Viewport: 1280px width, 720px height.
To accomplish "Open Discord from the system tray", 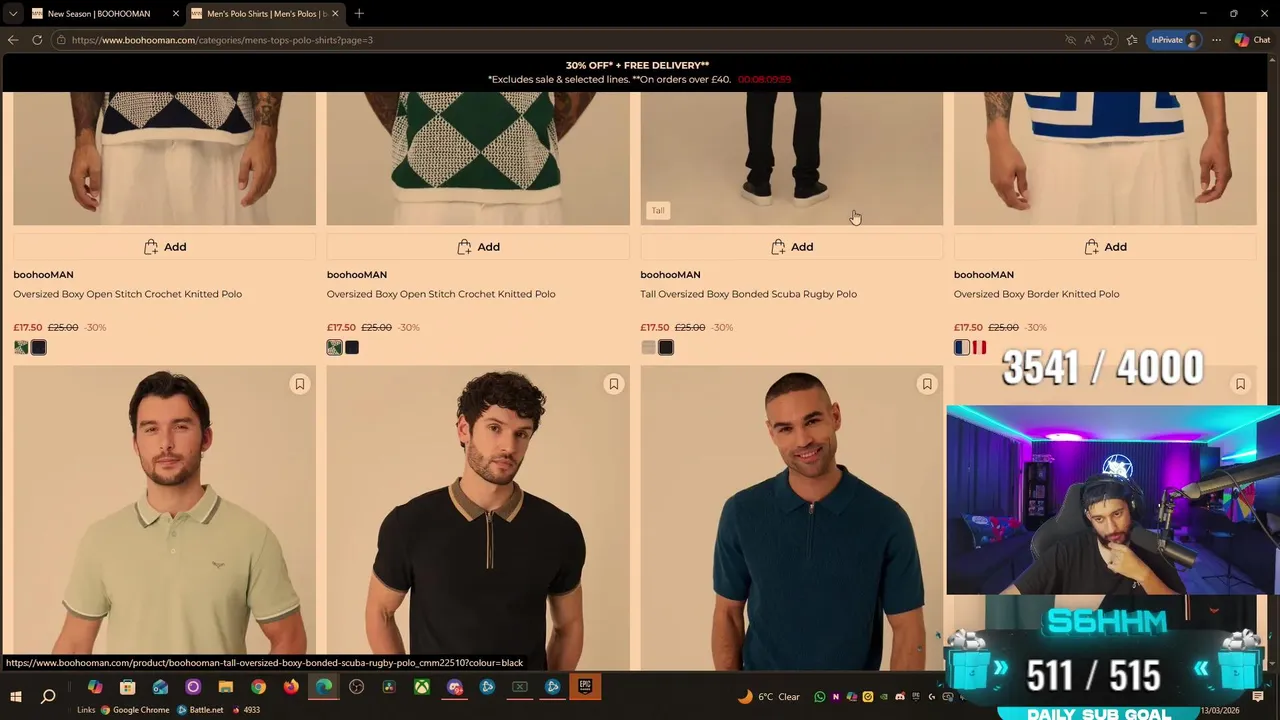I will [900, 697].
